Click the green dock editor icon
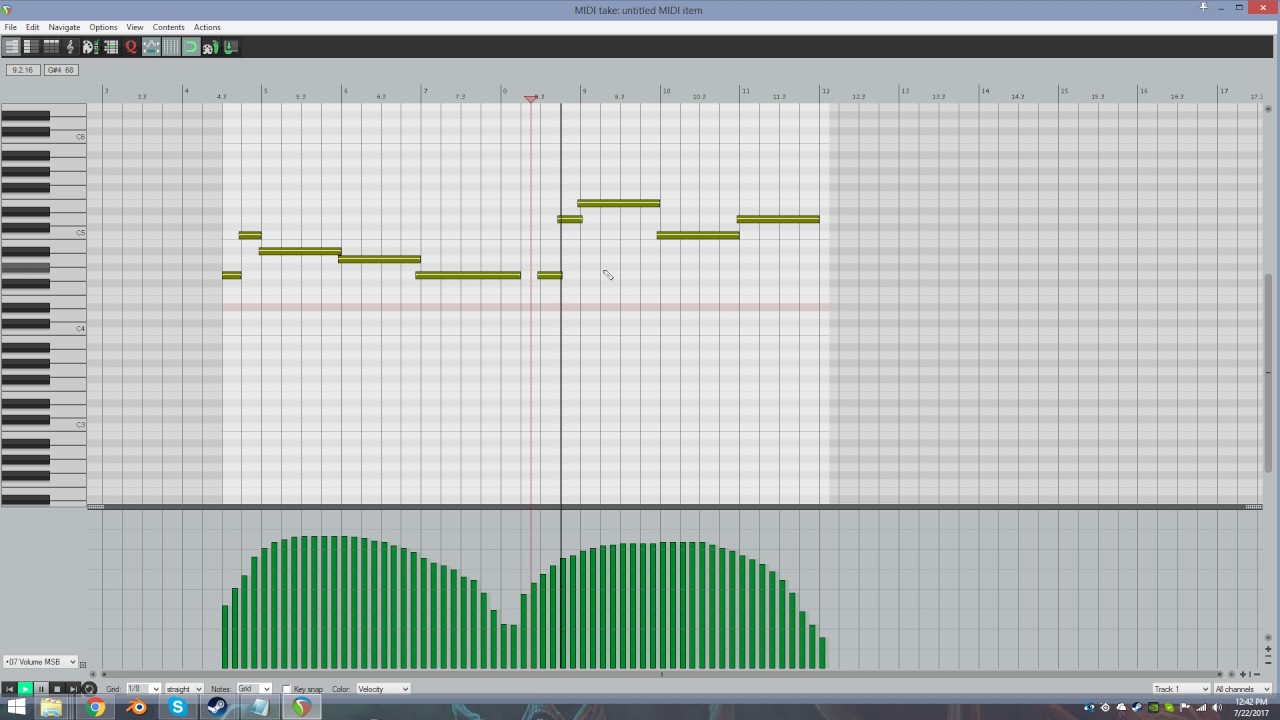This screenshot has width=1280, height=720. [230, 47]
